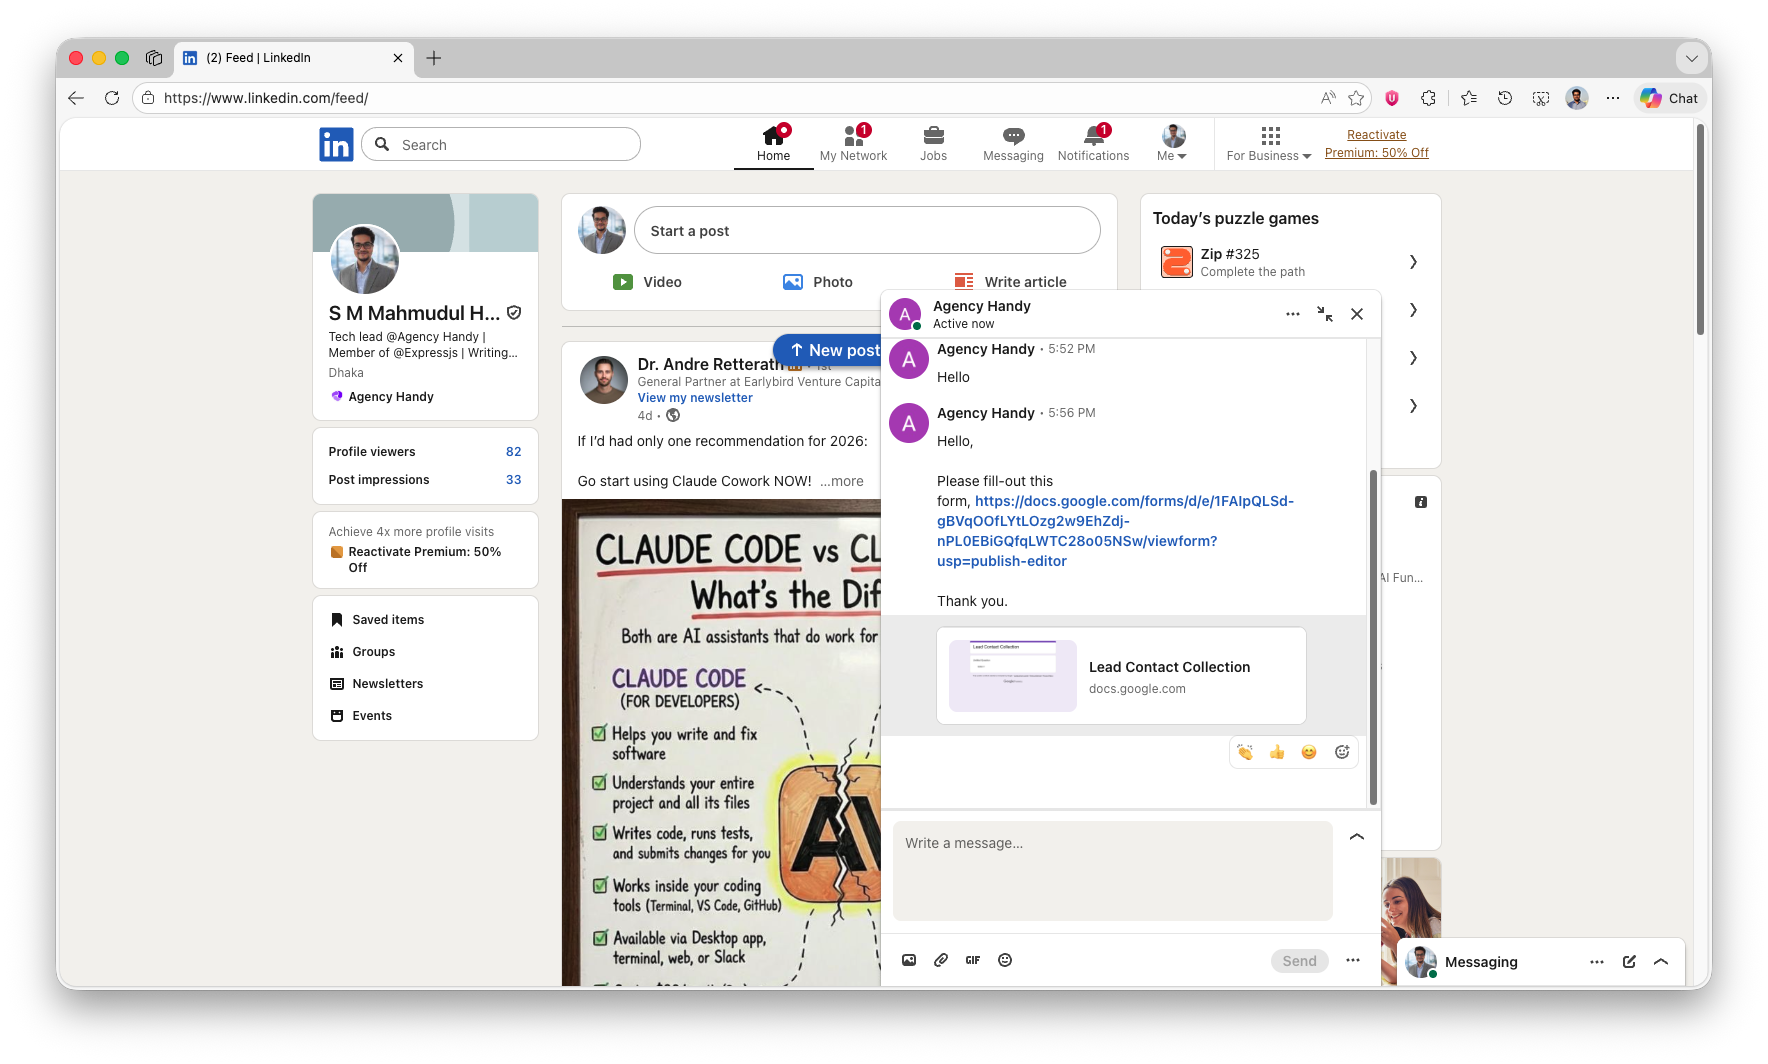This screenshot has width=1768, height=1064.
Task: Close the Agency Handy conversation
Action: tap(1357, 314)
